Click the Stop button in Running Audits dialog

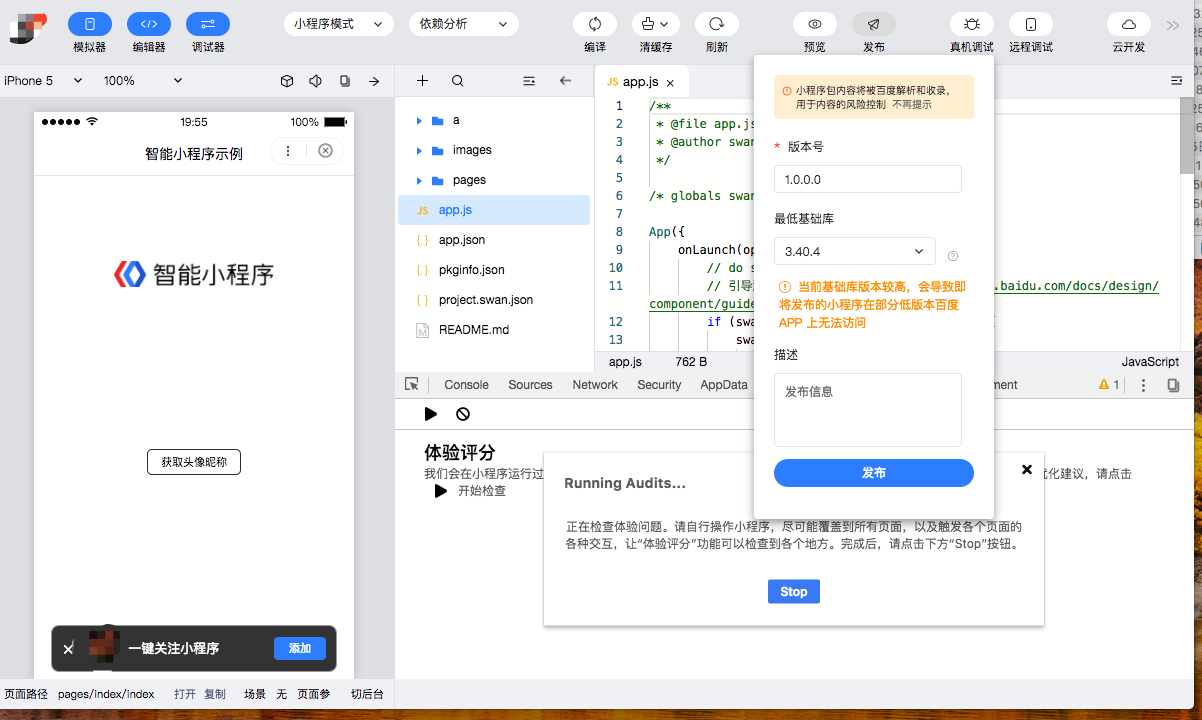794,591
